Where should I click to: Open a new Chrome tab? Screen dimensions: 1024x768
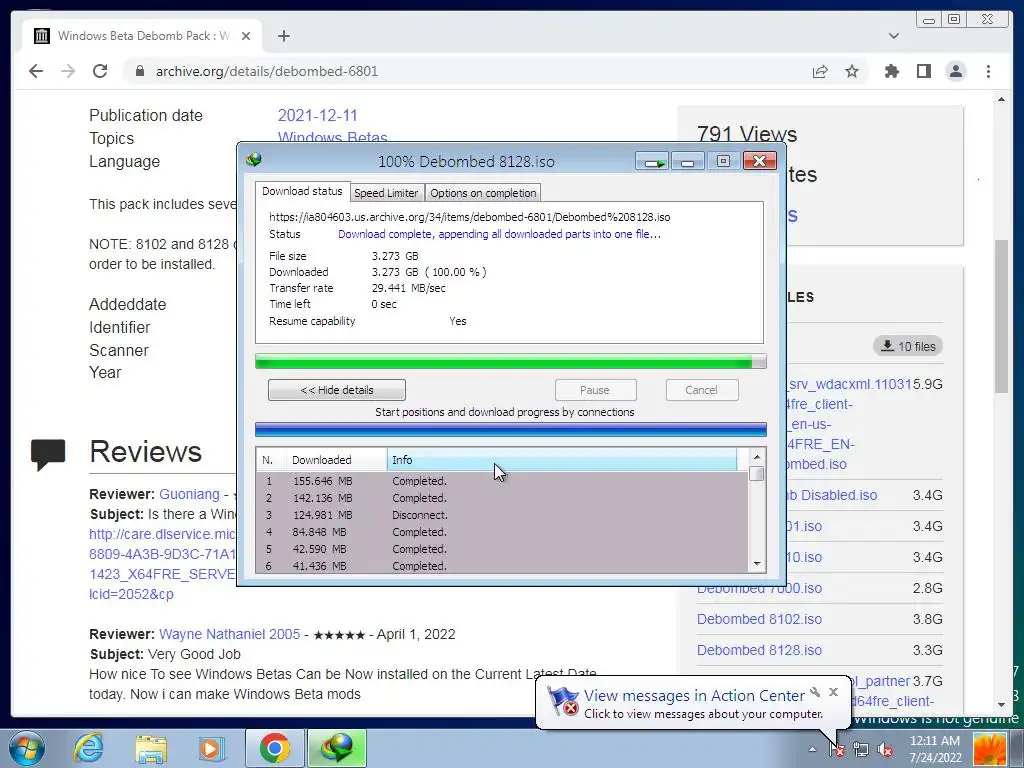pos(283,36)
